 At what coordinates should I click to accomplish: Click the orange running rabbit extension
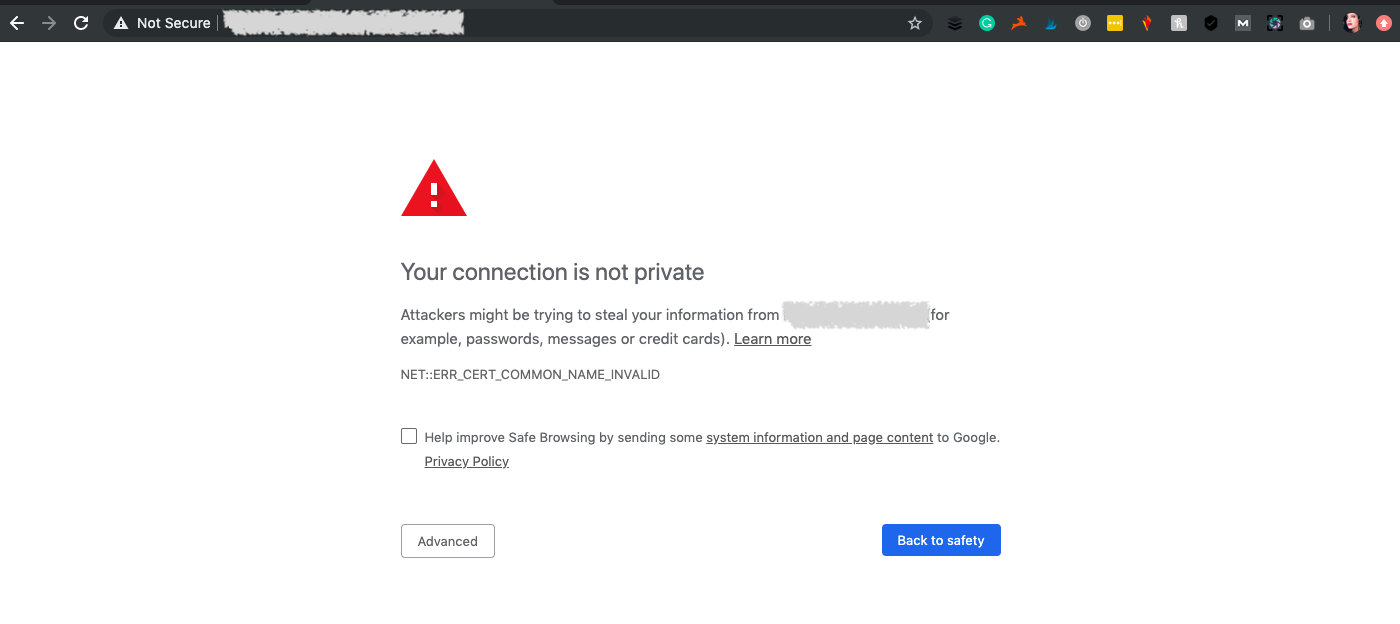click(x=1019, y=23)
